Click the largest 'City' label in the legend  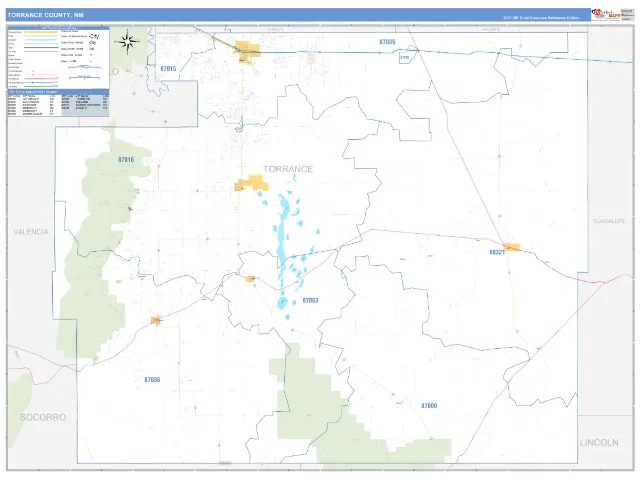tap(94, 36)
